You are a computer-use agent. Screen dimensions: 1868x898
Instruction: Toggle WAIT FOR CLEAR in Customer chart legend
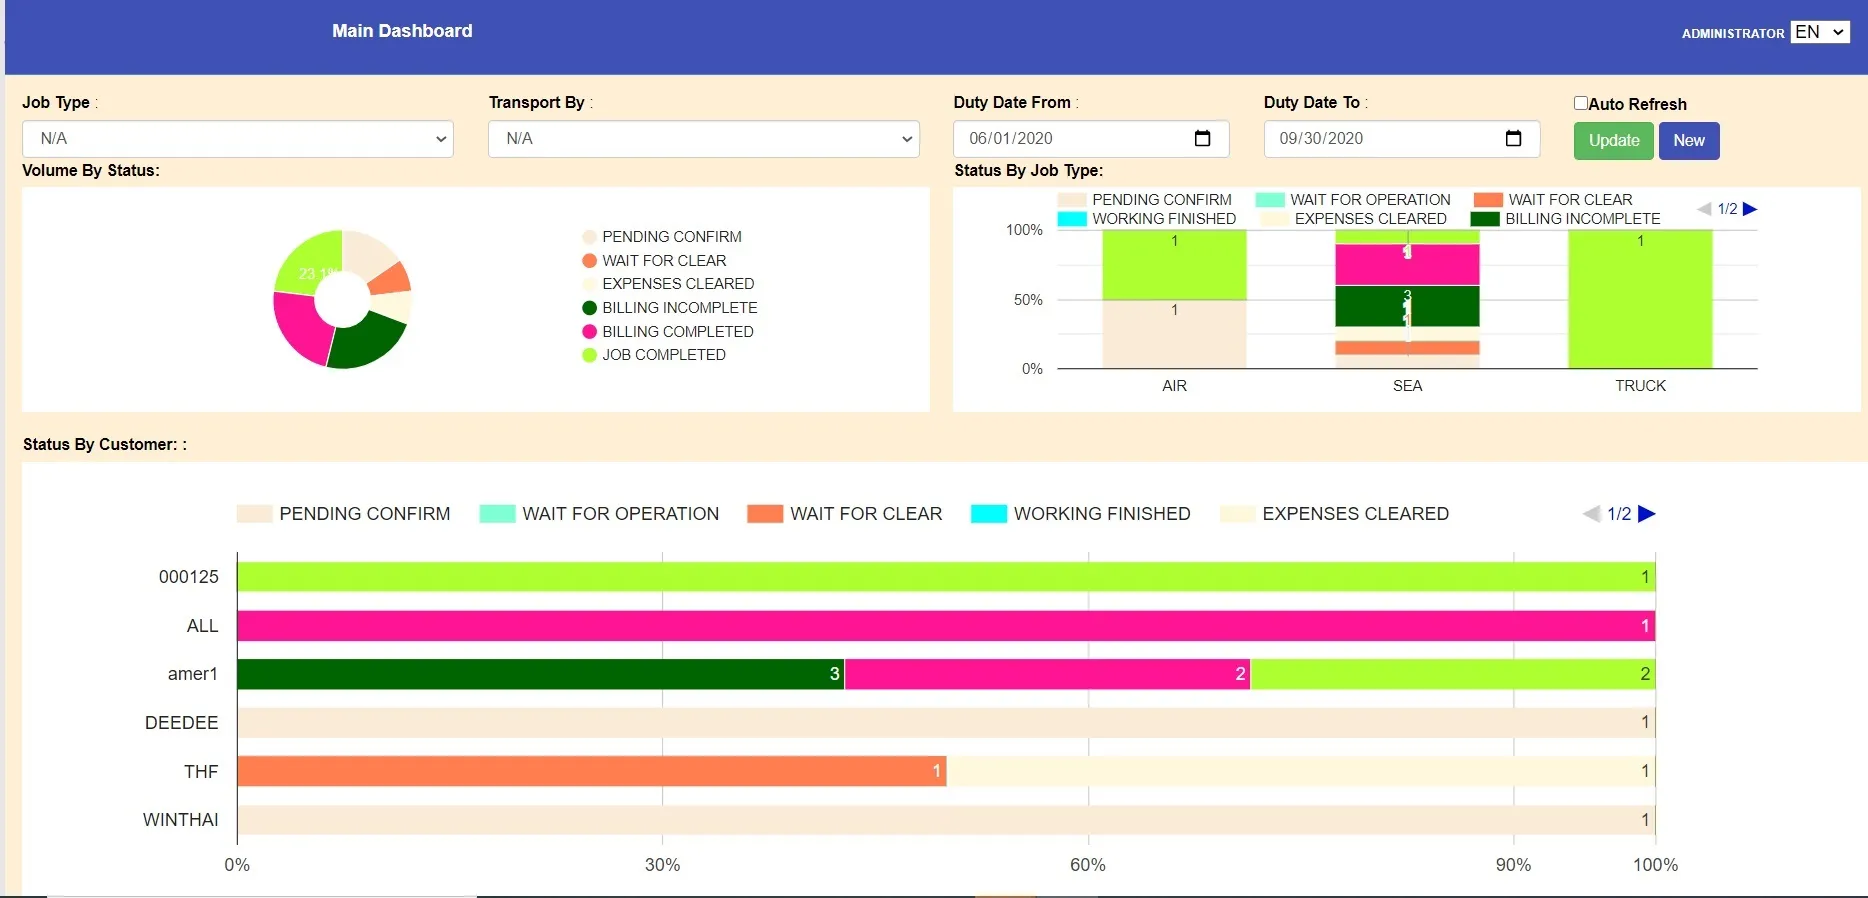coord(845,514)
